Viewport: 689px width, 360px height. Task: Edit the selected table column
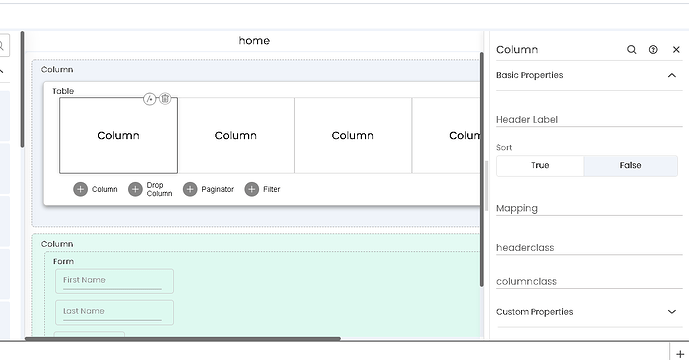(x=149, y=99)
